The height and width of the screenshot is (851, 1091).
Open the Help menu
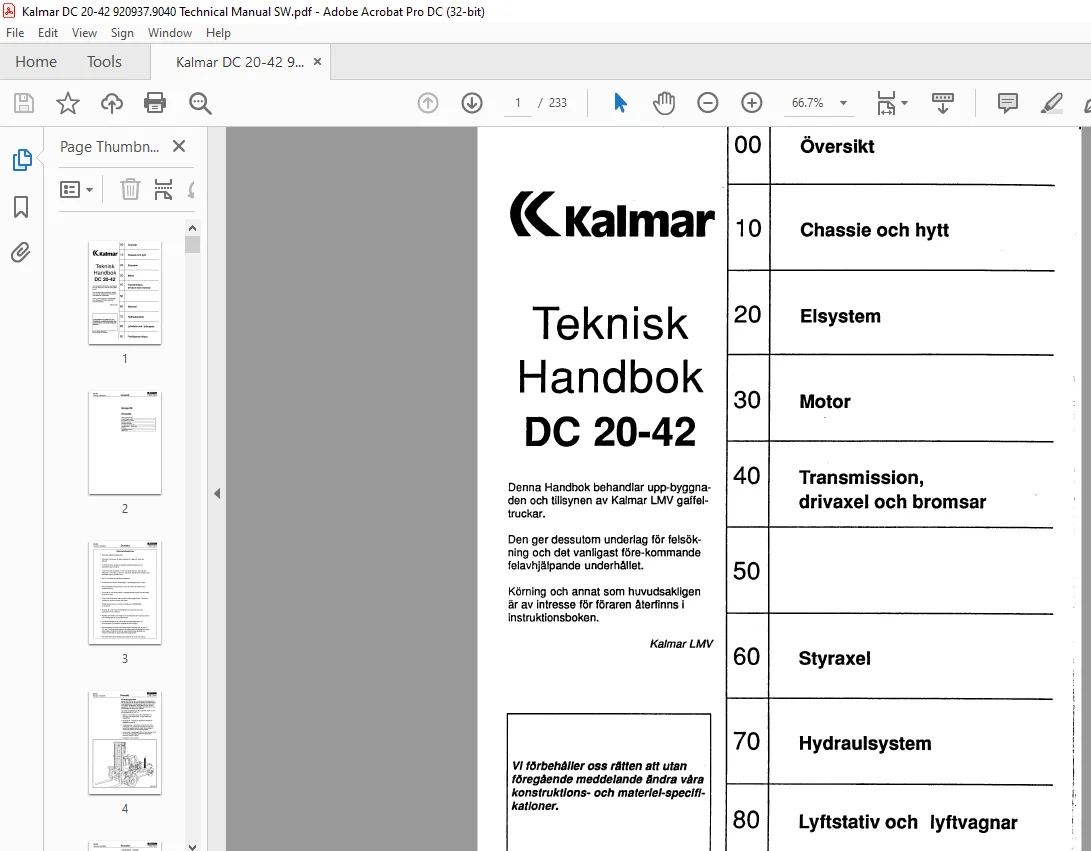pyautogui.click(x=218, y=33)
